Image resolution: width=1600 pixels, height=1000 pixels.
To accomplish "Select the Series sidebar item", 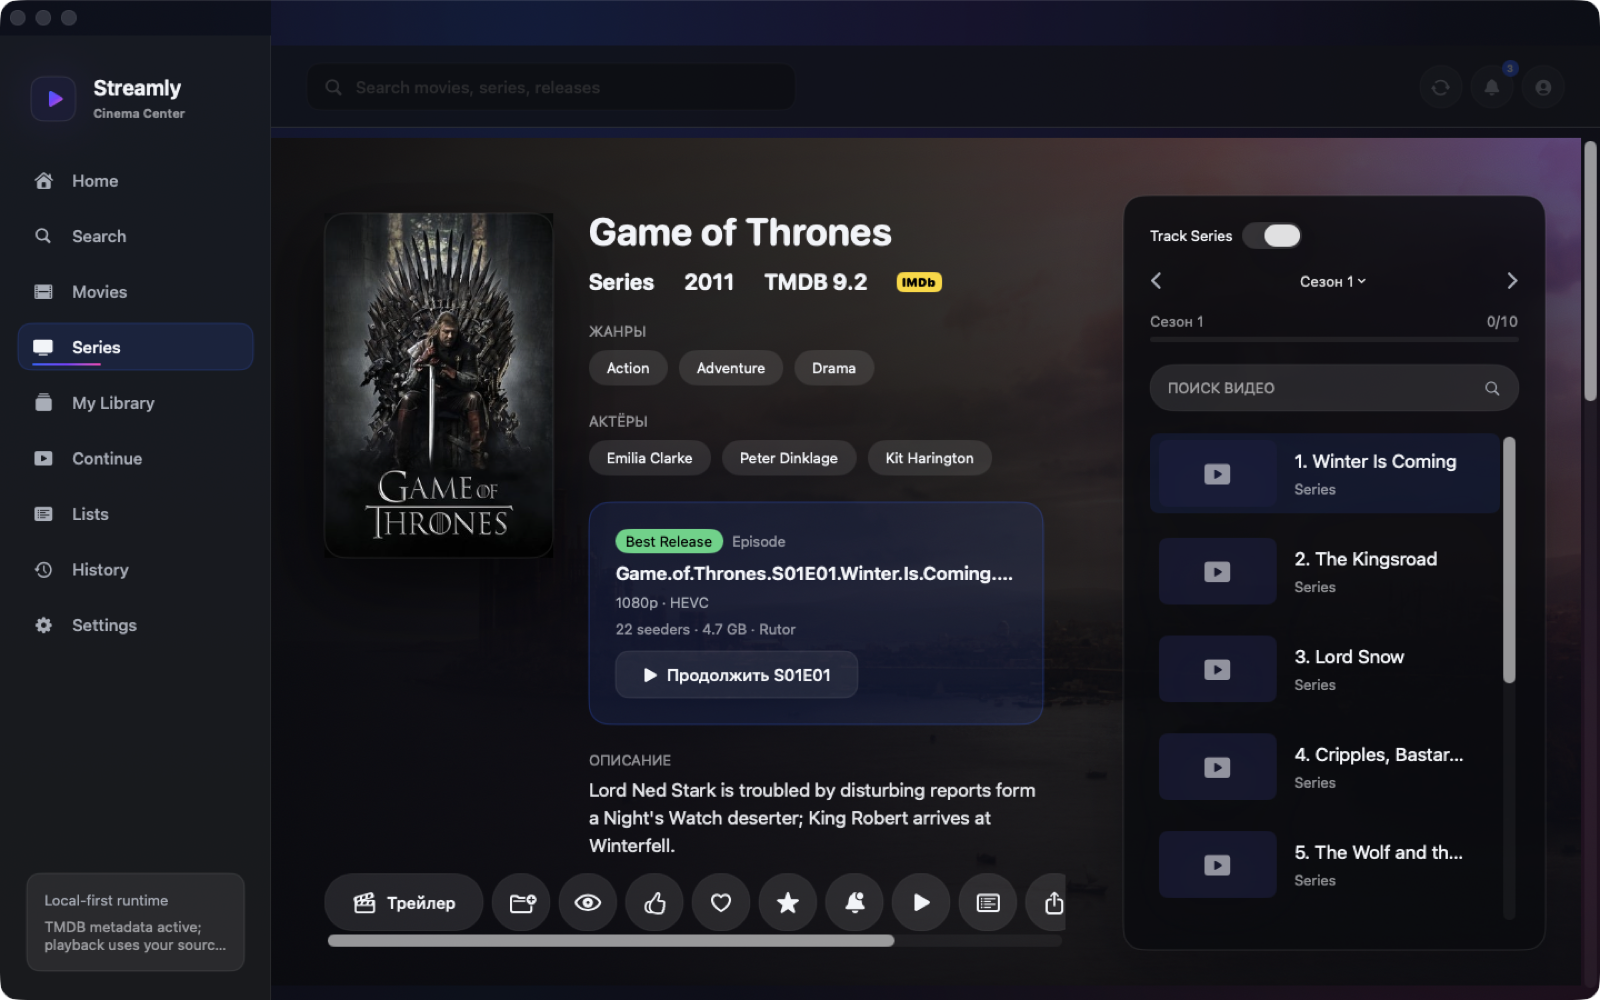I will tap(135, 347).
